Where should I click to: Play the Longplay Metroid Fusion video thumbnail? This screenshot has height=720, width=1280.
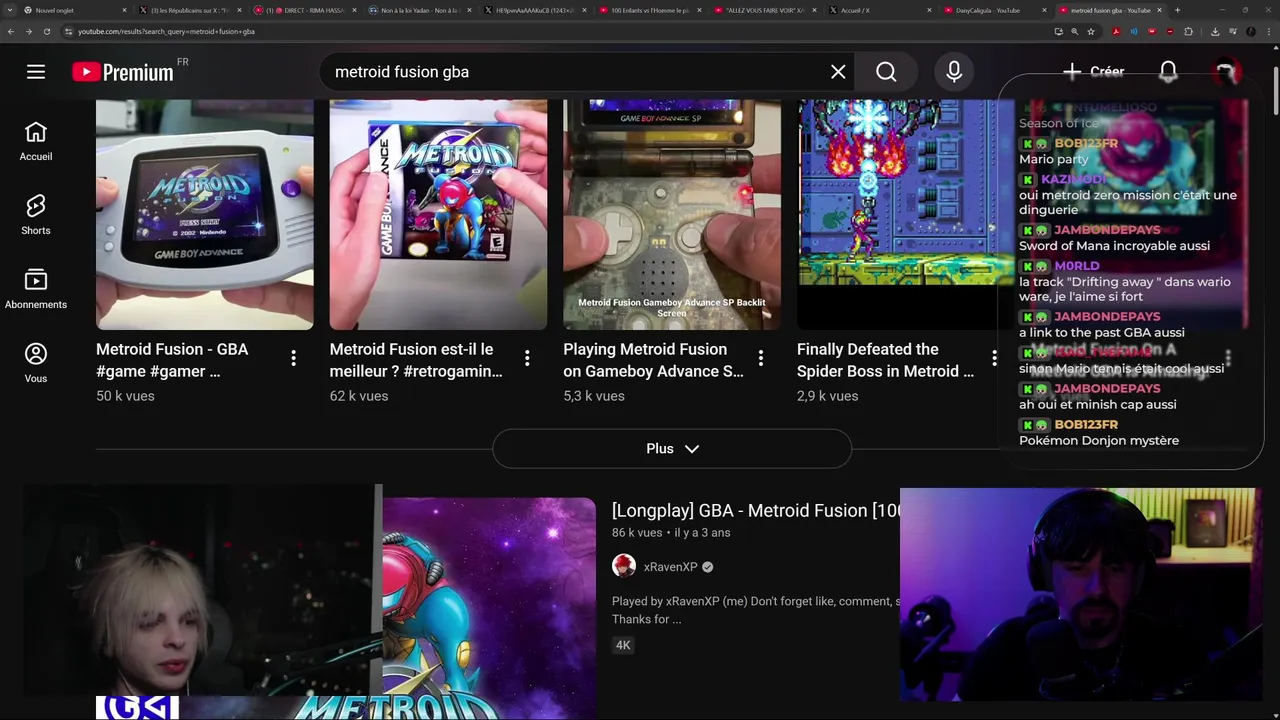click(488, 608)
